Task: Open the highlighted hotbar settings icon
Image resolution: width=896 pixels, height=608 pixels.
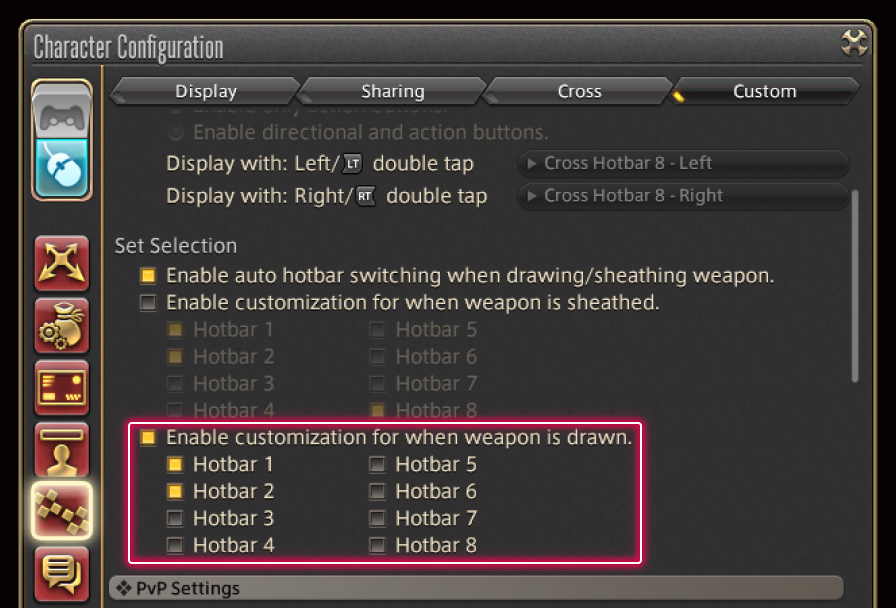Action: (x=62, y=511)
